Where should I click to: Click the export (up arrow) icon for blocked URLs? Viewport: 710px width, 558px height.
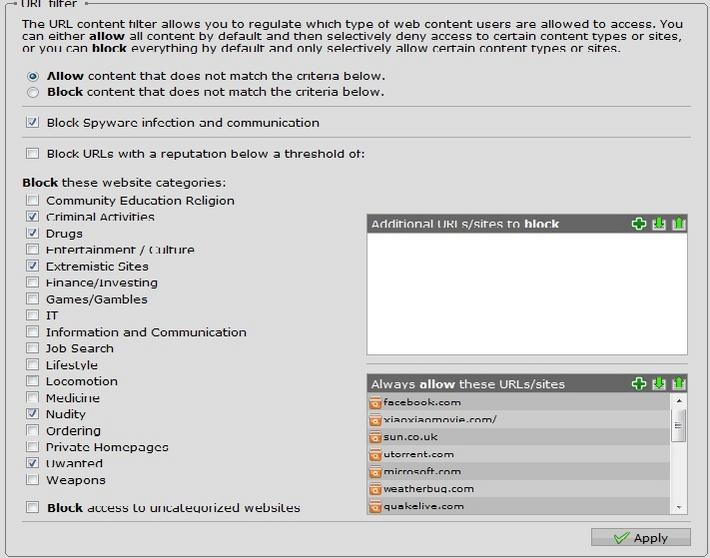click(678, 223)
